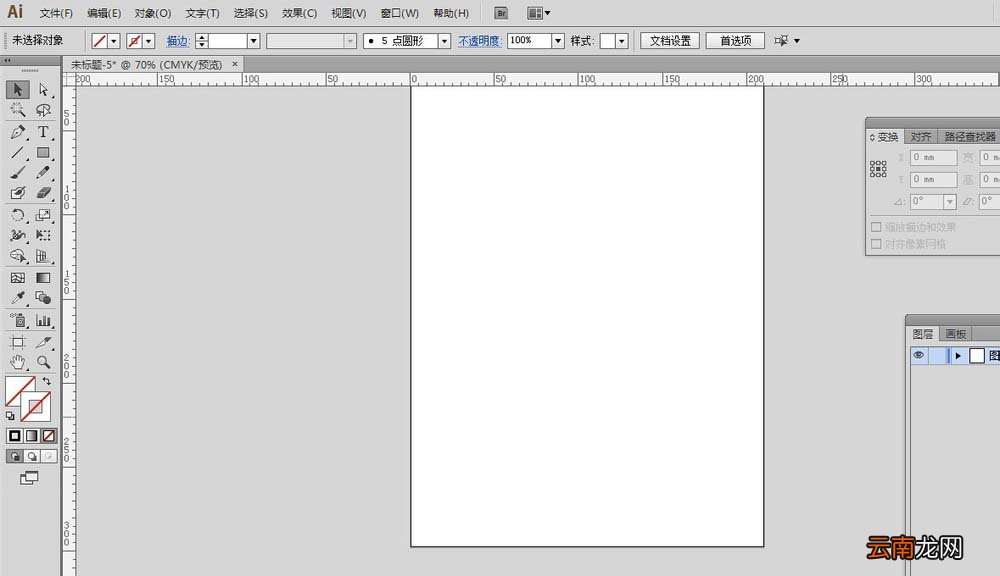
Task: Select the Symbol Sprayer tool
Action: [x=18, y=320]
